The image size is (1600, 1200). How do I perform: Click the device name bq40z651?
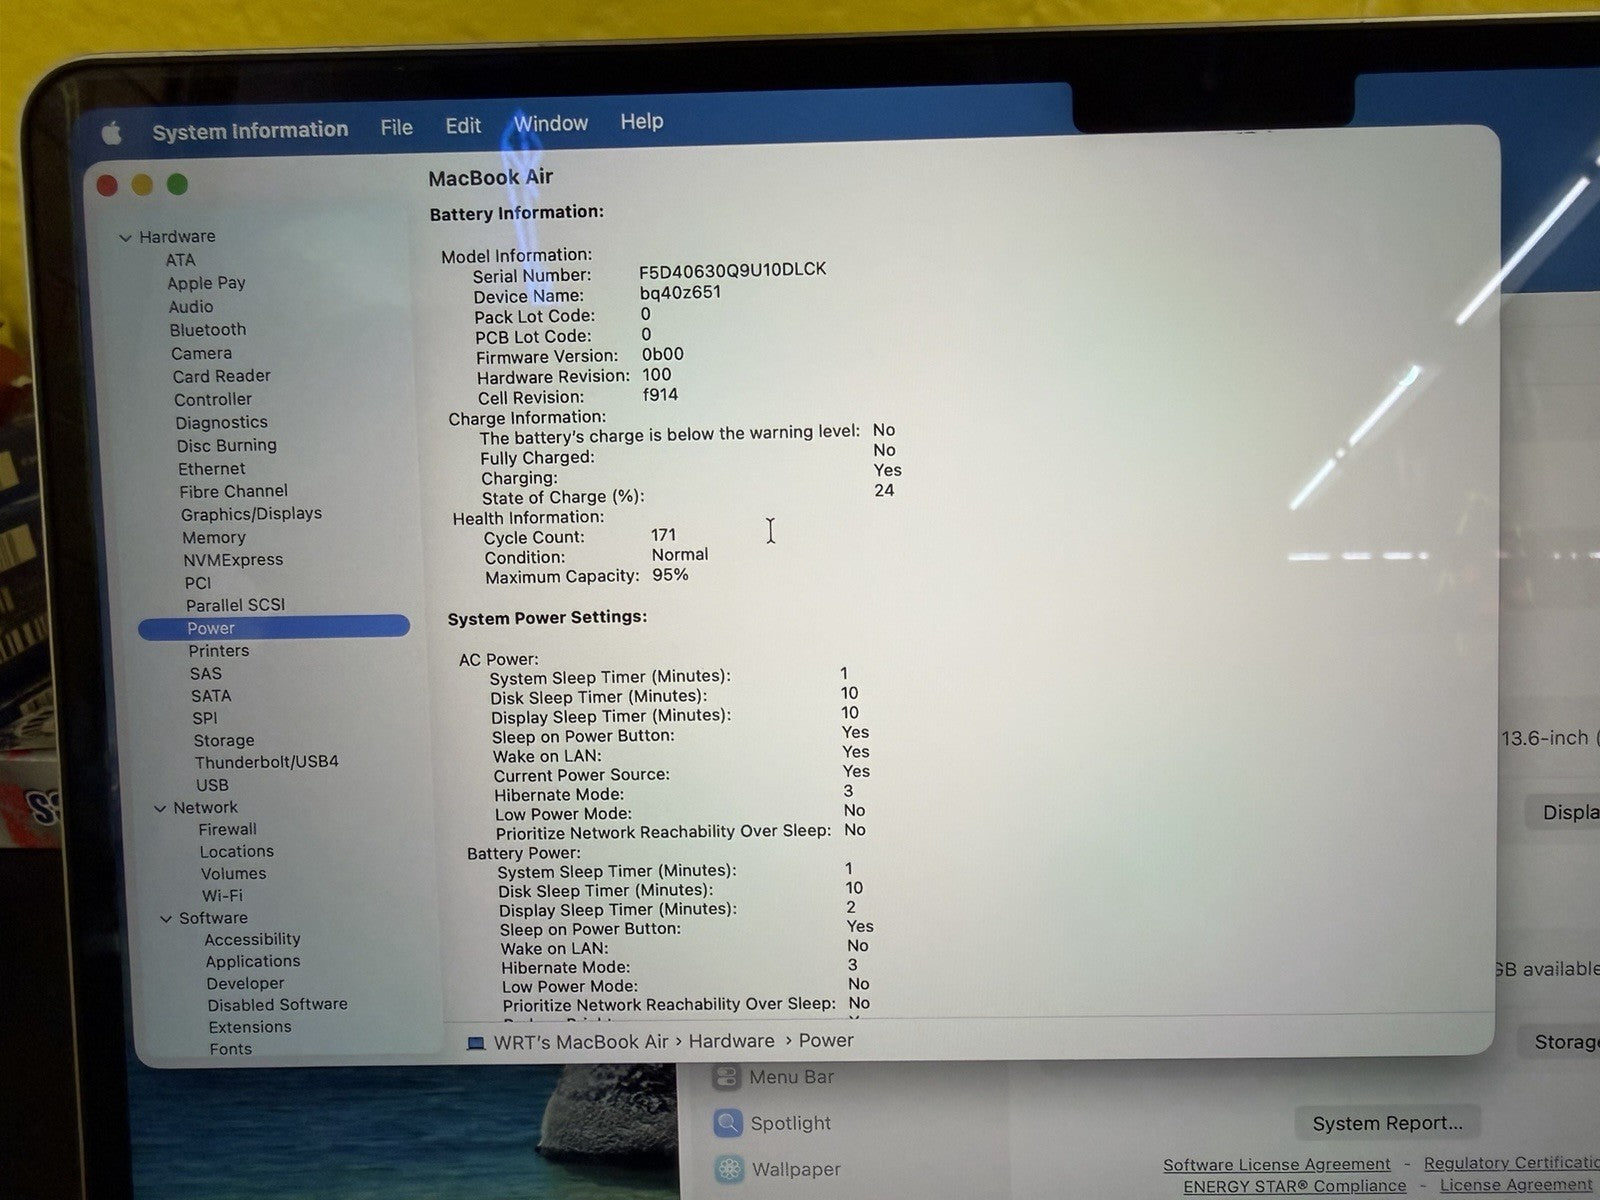[x=680, y=293]
